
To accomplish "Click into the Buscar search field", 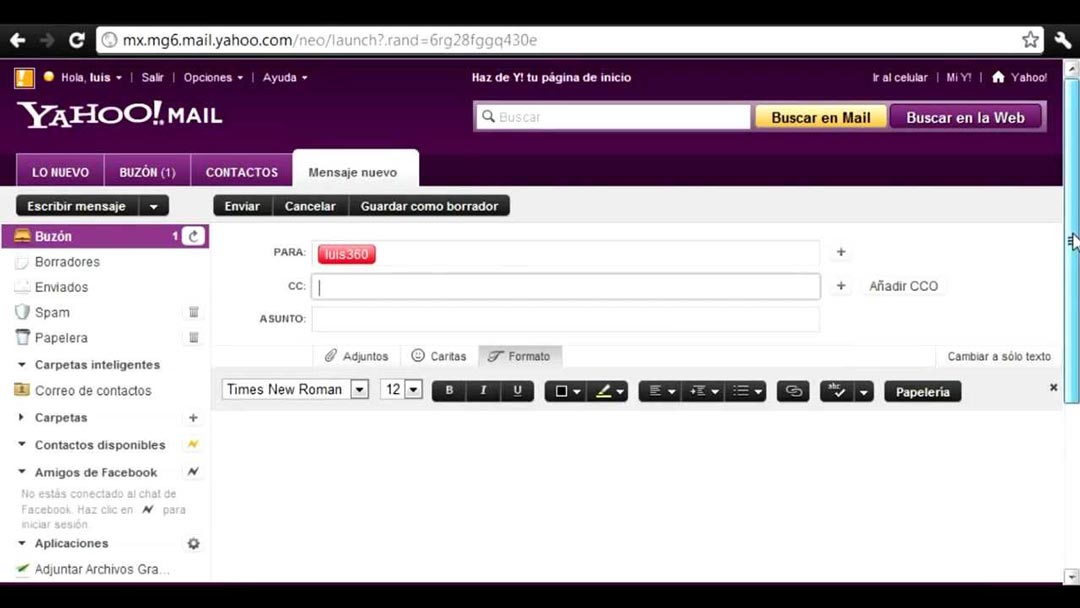I will 612,117.
